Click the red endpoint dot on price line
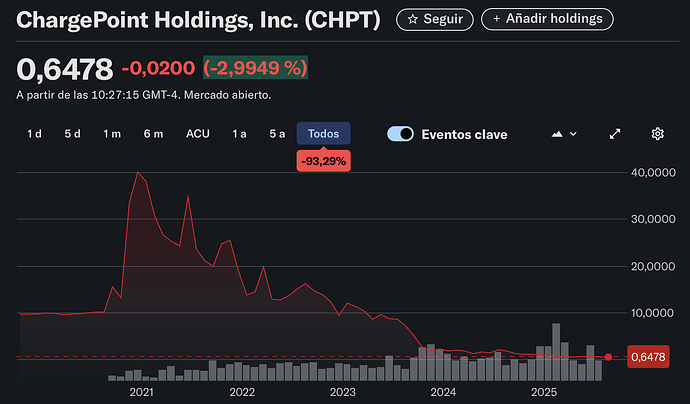Viewport: 690px width, 404px height. point(608,357)
